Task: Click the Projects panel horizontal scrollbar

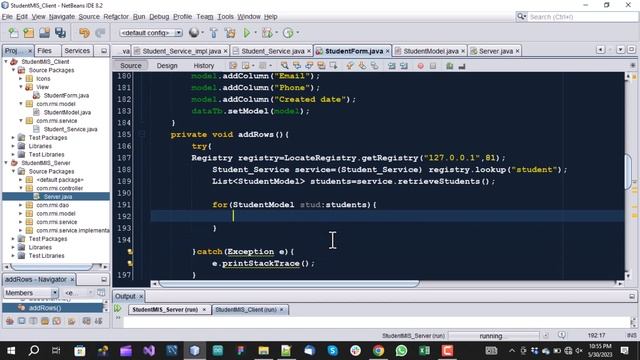Action: pyautogui.click(x=51, y=267)
